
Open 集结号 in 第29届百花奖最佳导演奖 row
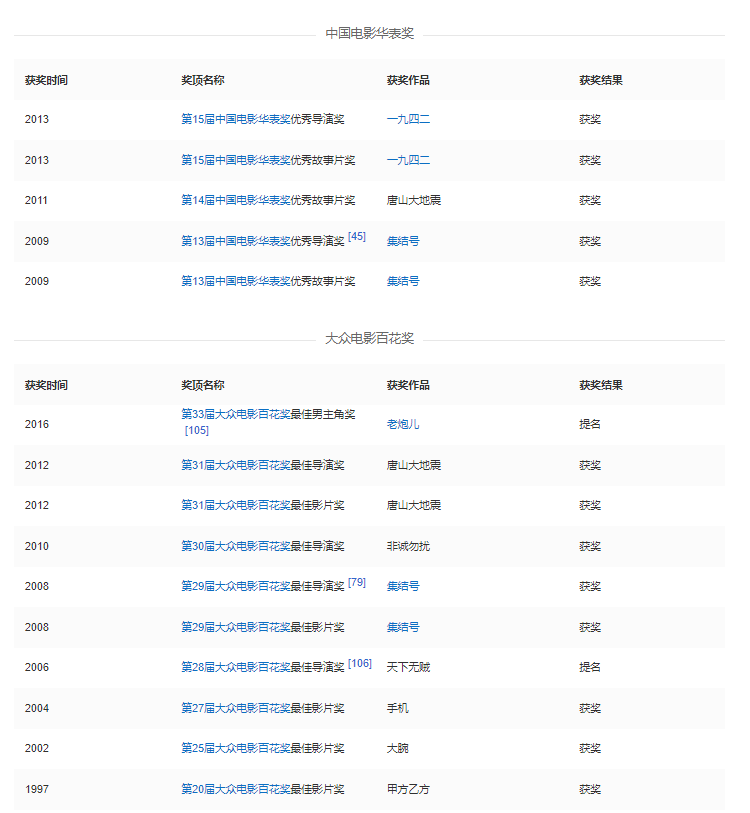403,586
